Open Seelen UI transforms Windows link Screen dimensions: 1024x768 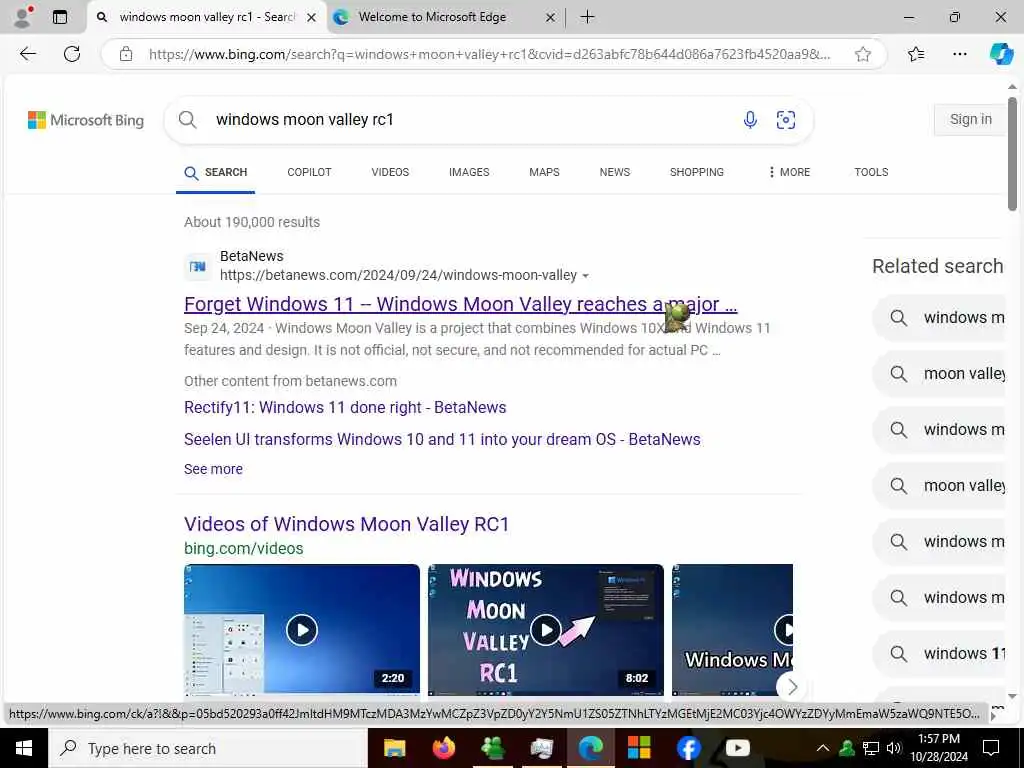coord(442,440)
